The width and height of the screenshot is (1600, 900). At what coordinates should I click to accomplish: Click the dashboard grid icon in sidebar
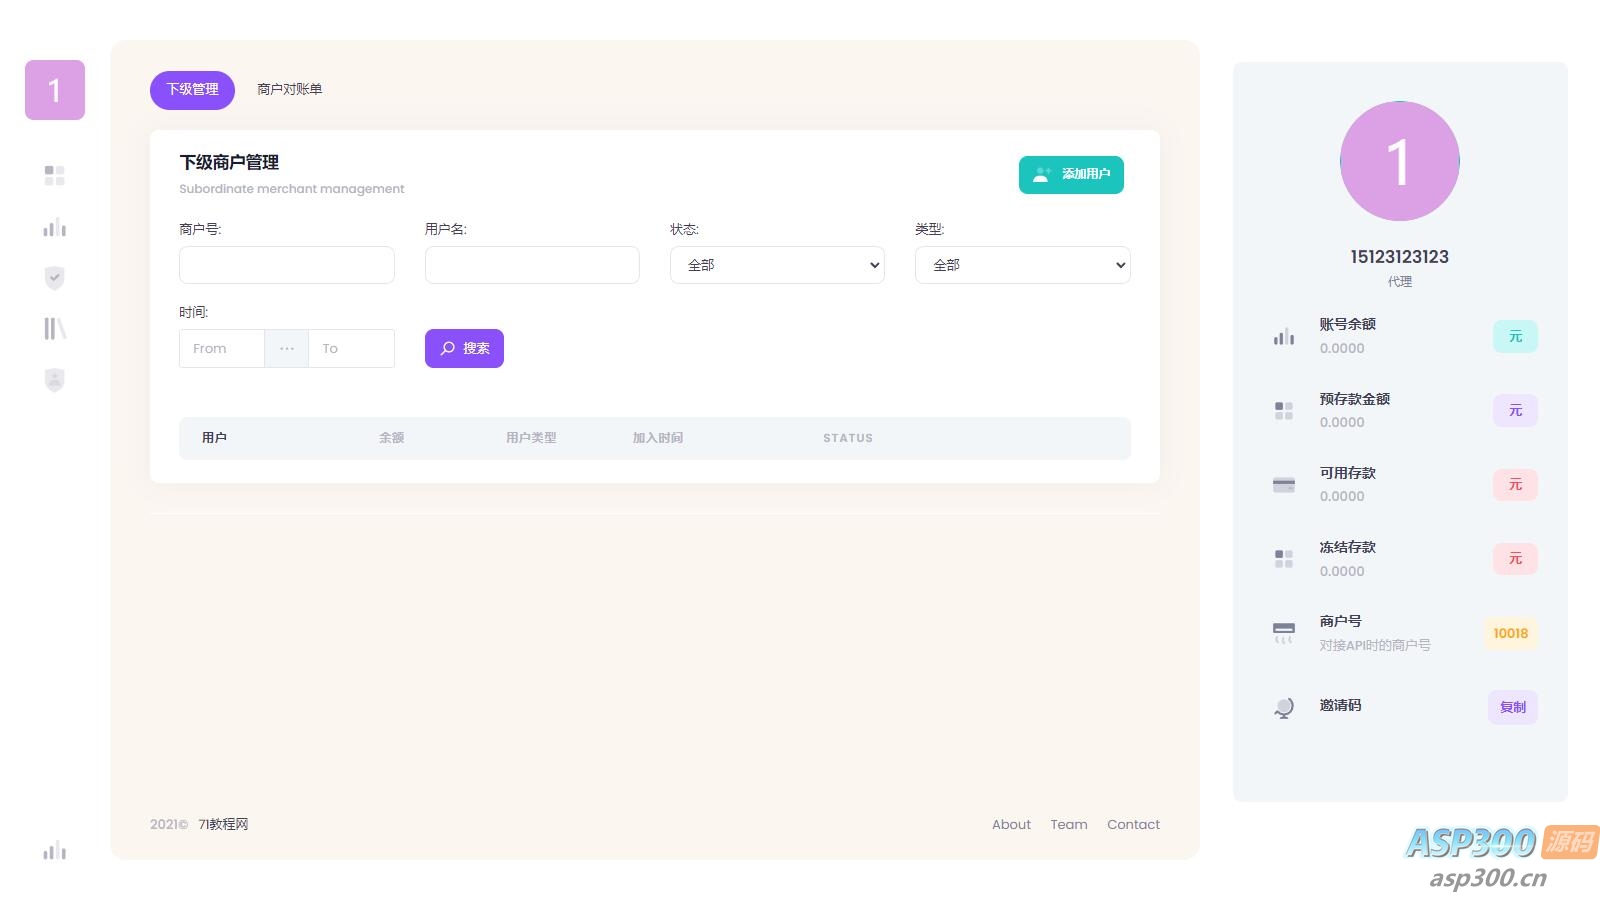pyautogui.click(x=54, y=176)
